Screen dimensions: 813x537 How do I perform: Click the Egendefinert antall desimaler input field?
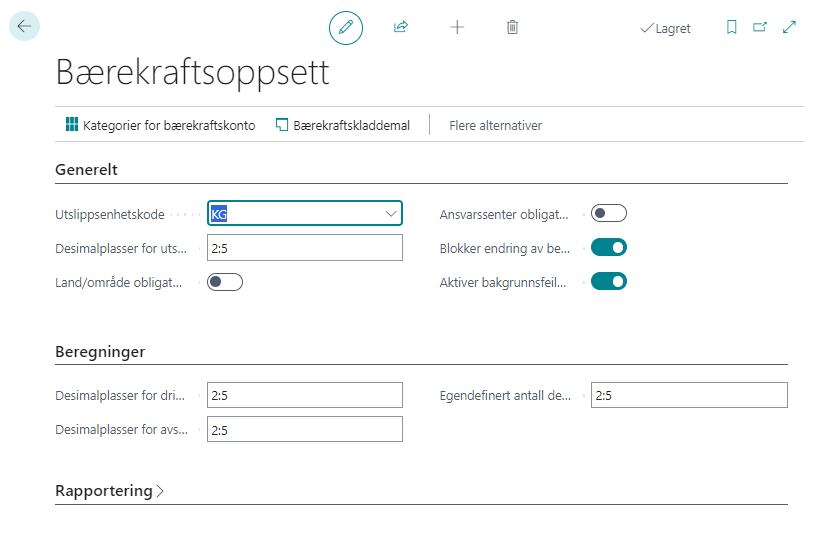click(688, 395)
